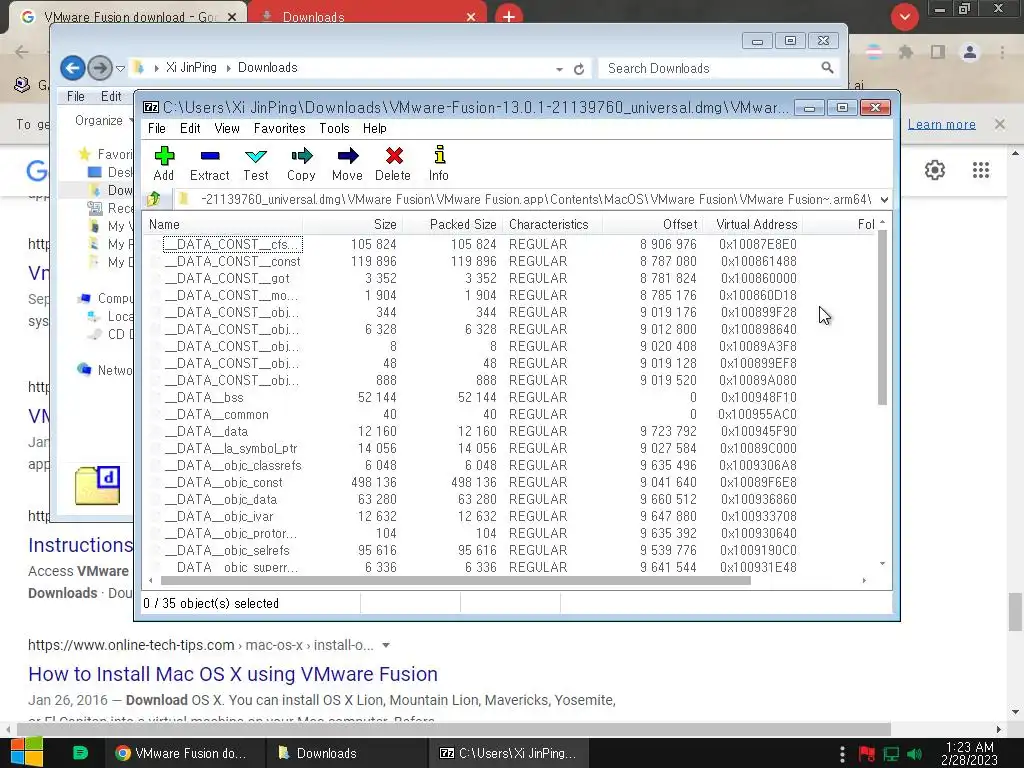This screenshot has width=1024, height=768.
Task: Open the 7-Zip View menu
Action: point(227,128)
